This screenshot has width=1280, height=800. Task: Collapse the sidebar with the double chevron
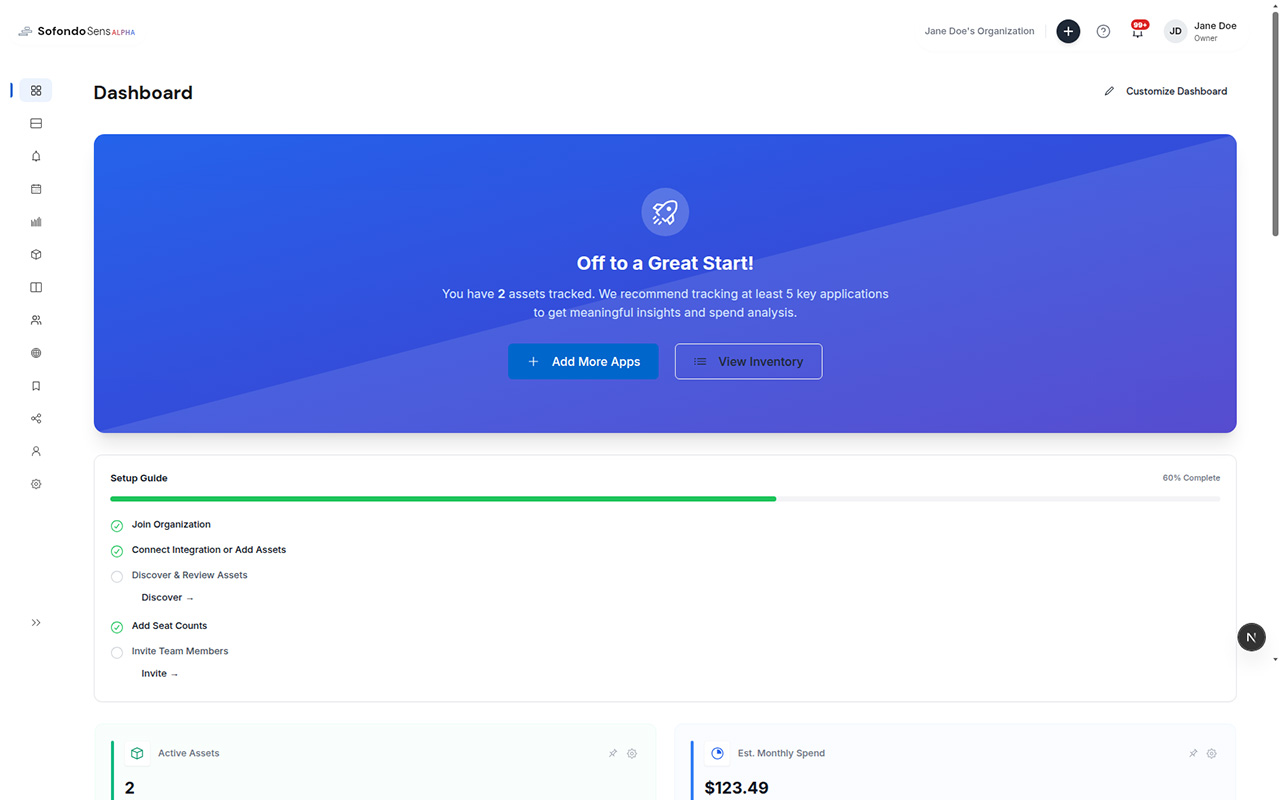tap(35, 622)
